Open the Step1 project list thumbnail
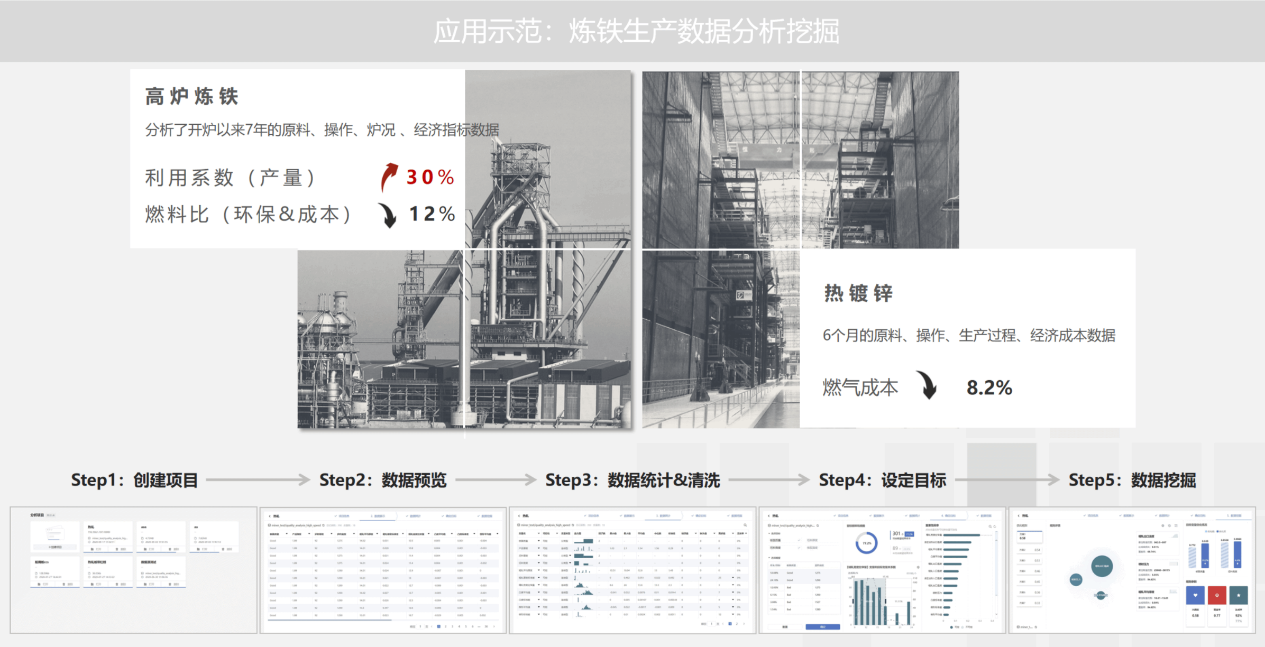The height and width of the screenshot is (647, 1265). coord(133,570)
